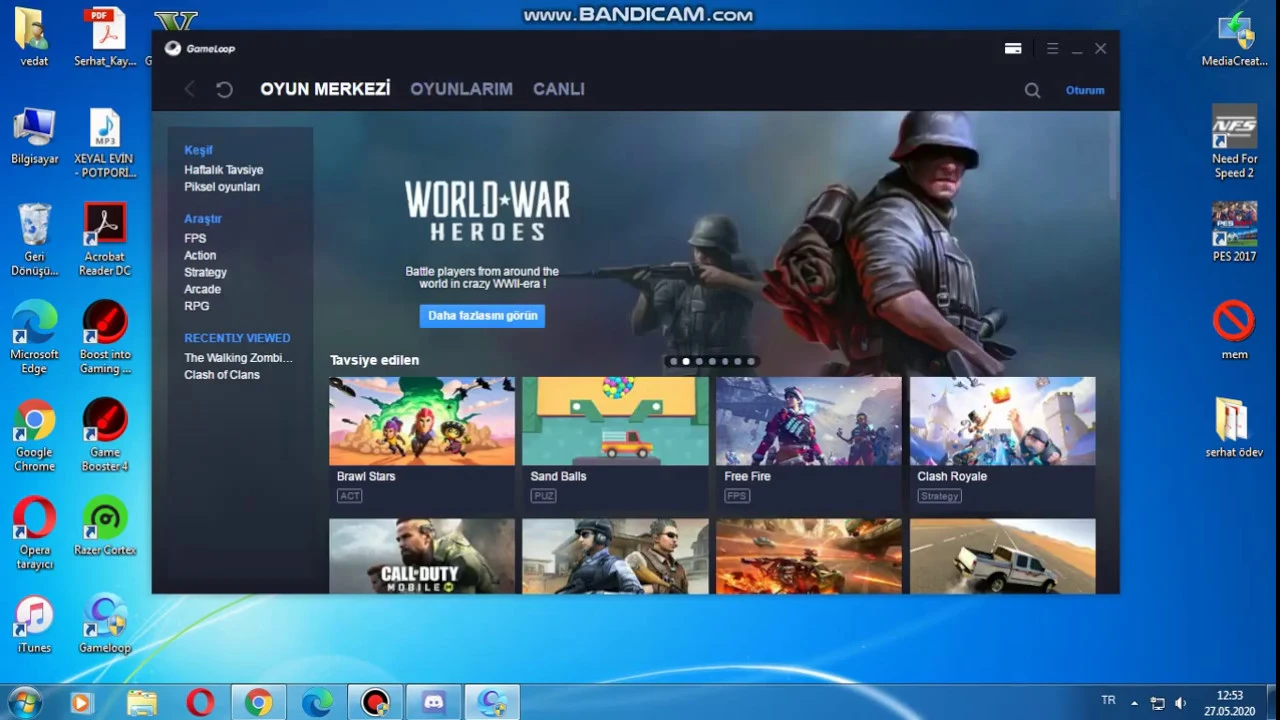1280x720 pixels.
Task: Open the mem desktop icon
Action: point(1234,332)
